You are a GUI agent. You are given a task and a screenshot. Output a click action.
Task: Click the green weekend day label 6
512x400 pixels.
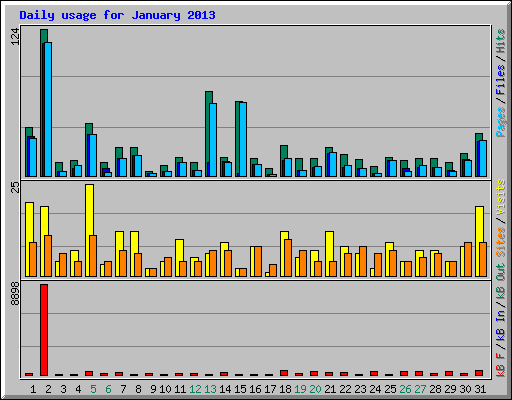point(108,389)
